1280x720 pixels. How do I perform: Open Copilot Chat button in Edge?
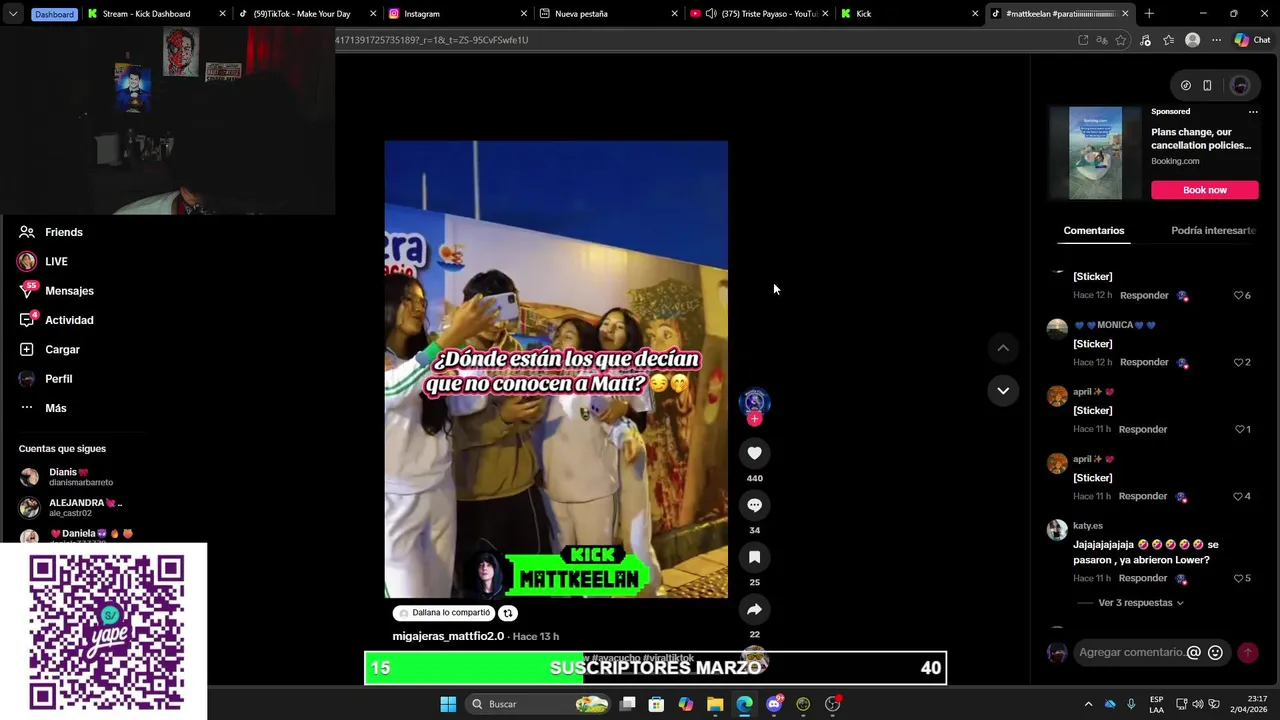pos(1252,40)
